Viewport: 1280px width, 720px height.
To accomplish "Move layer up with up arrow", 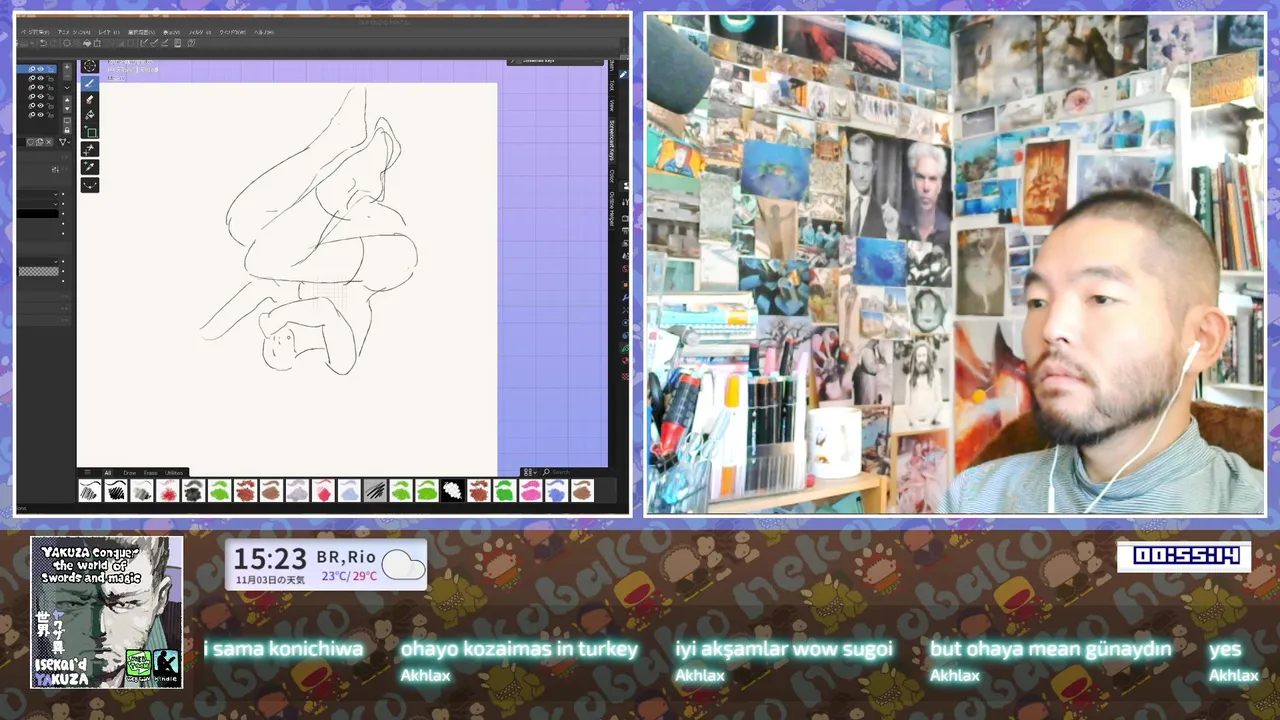I will [x=67, y=100].
